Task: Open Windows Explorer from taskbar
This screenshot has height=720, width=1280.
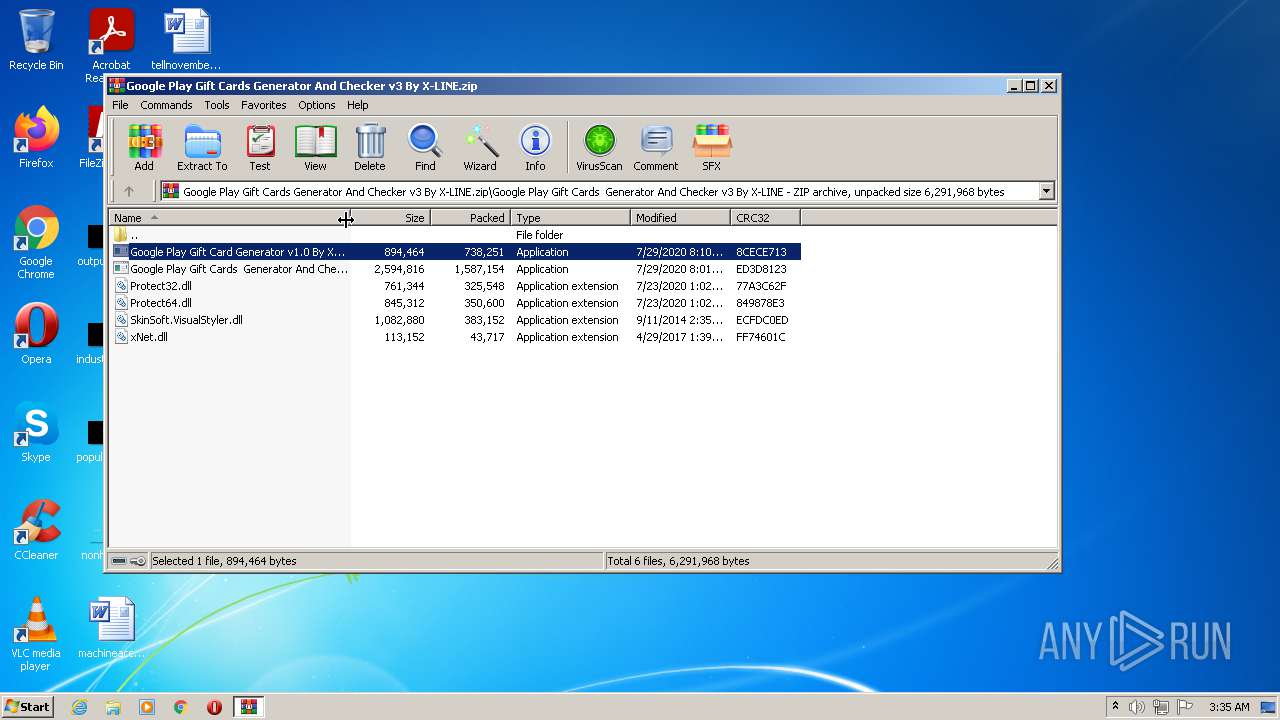Action: tap(113, 707)
